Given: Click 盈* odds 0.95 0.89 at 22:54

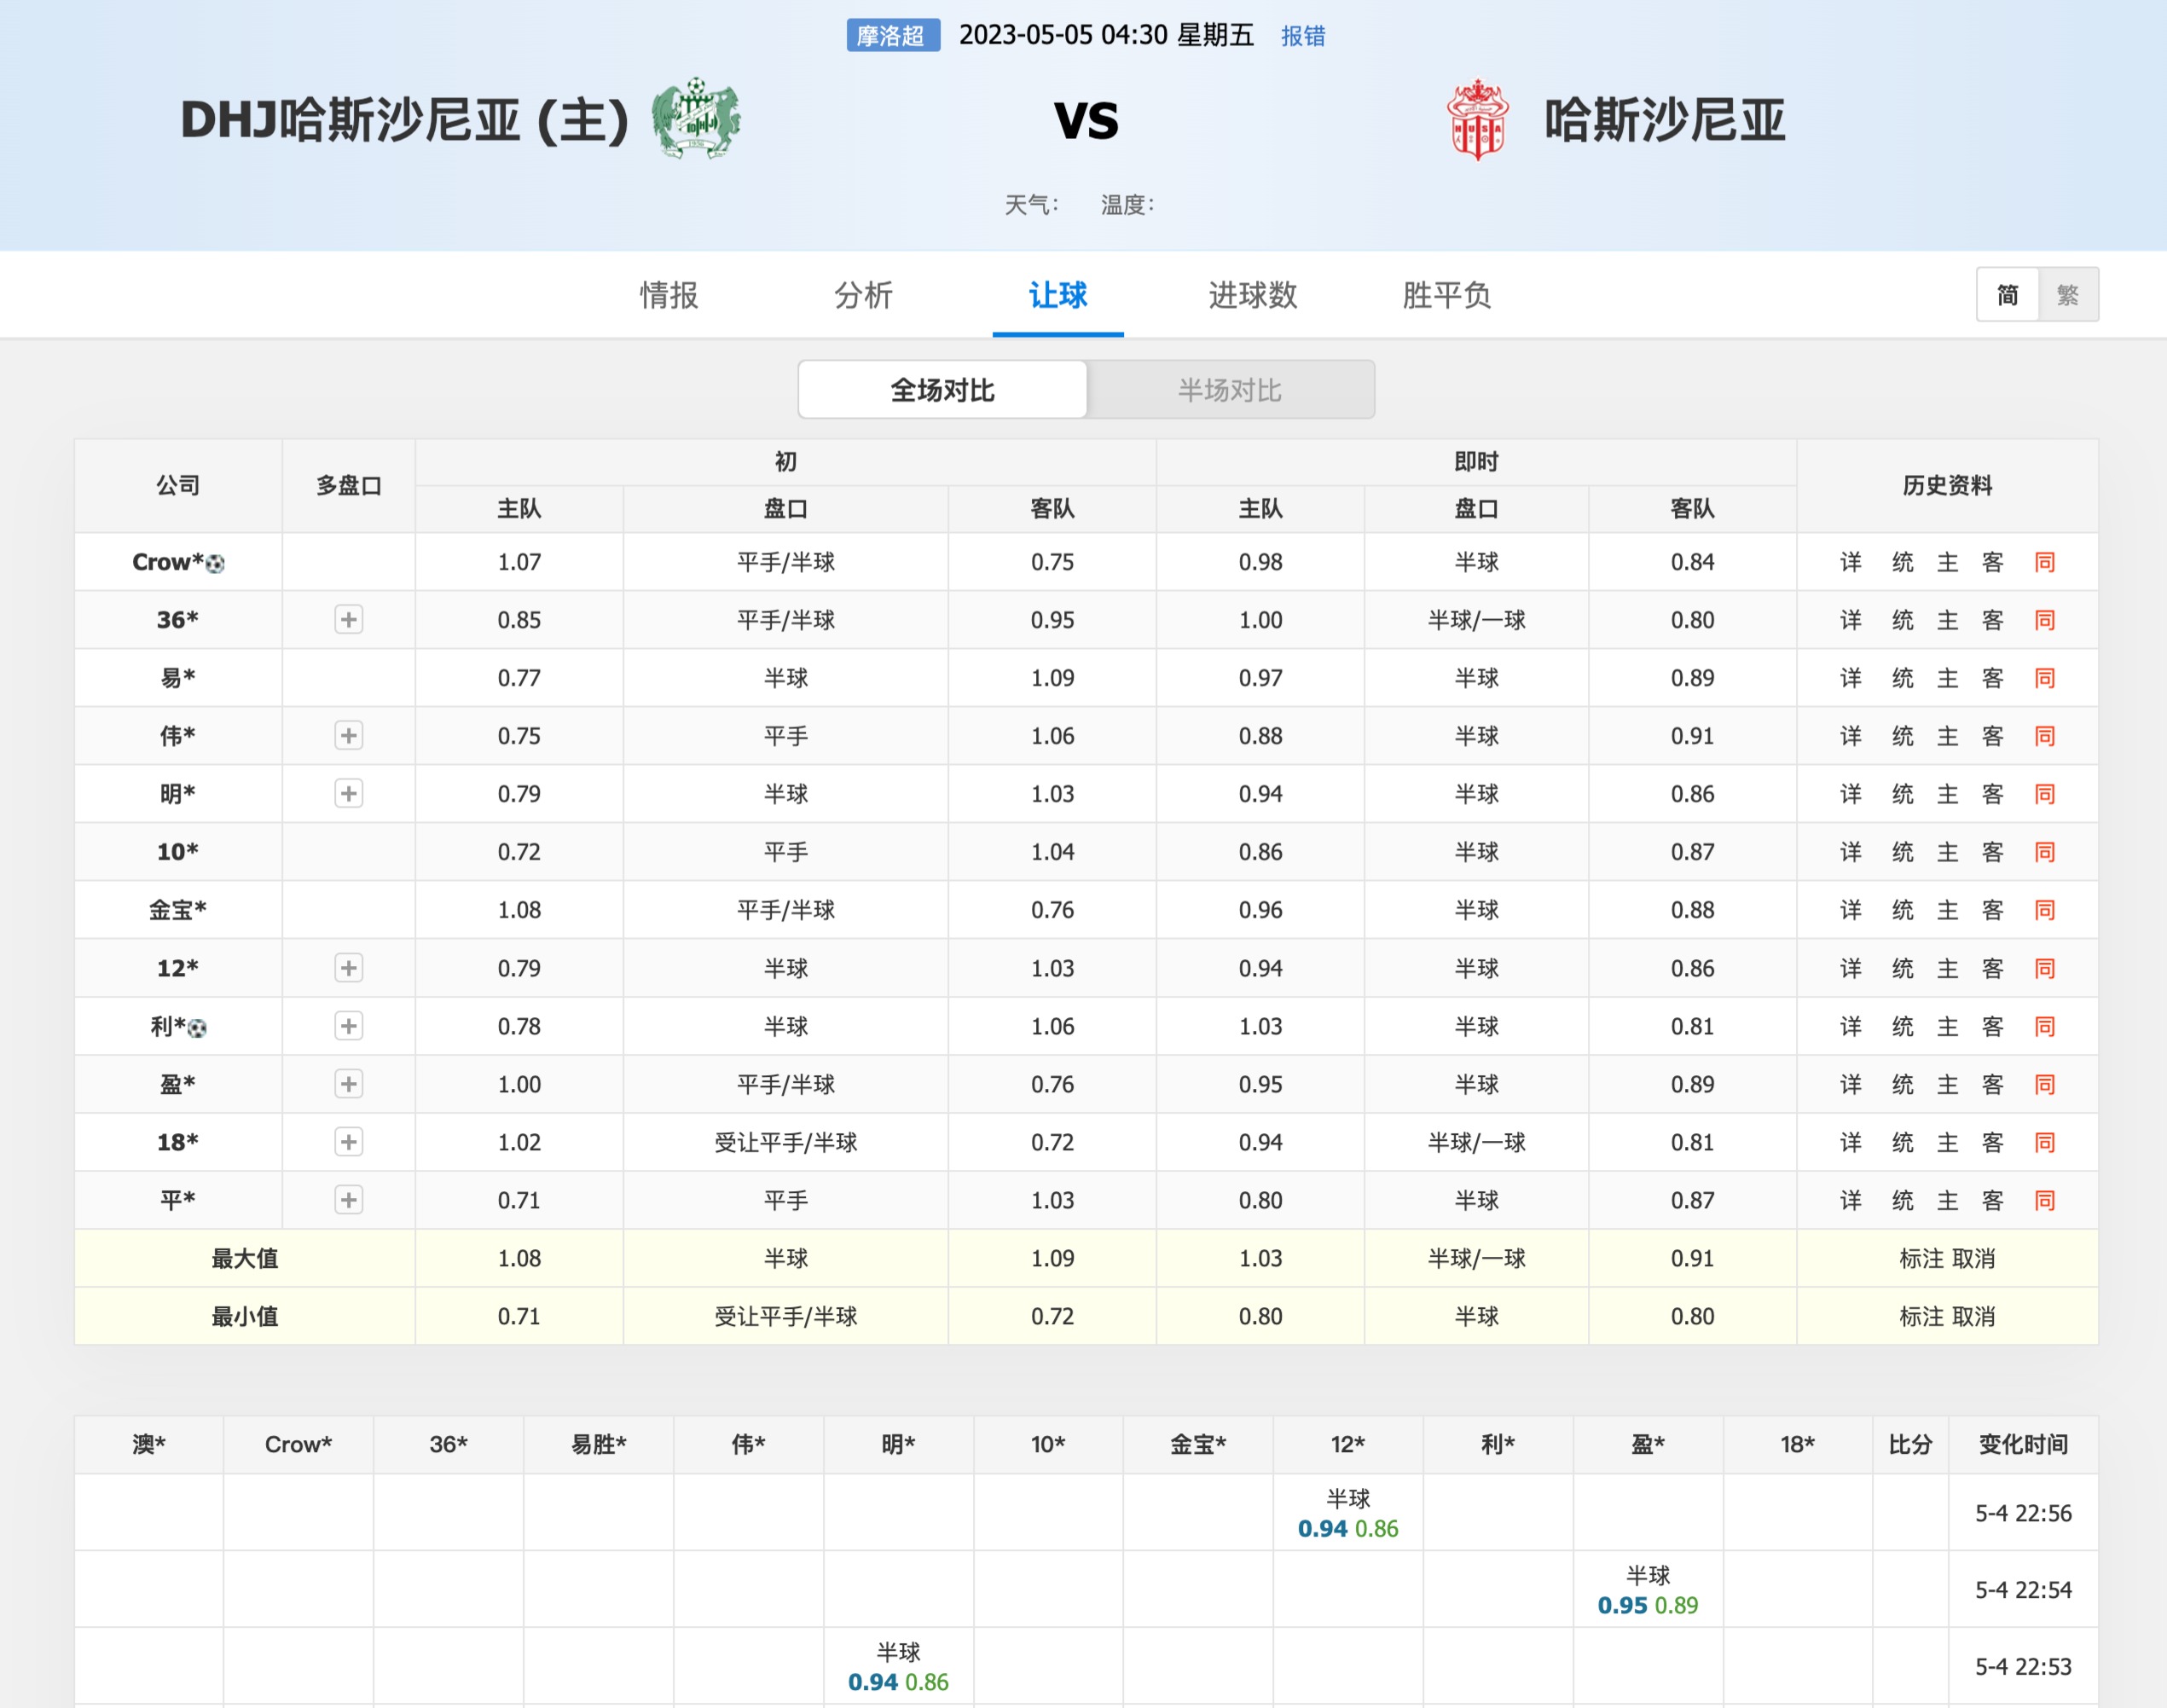Looking at the screenshot, I should coord(1648,1605).
